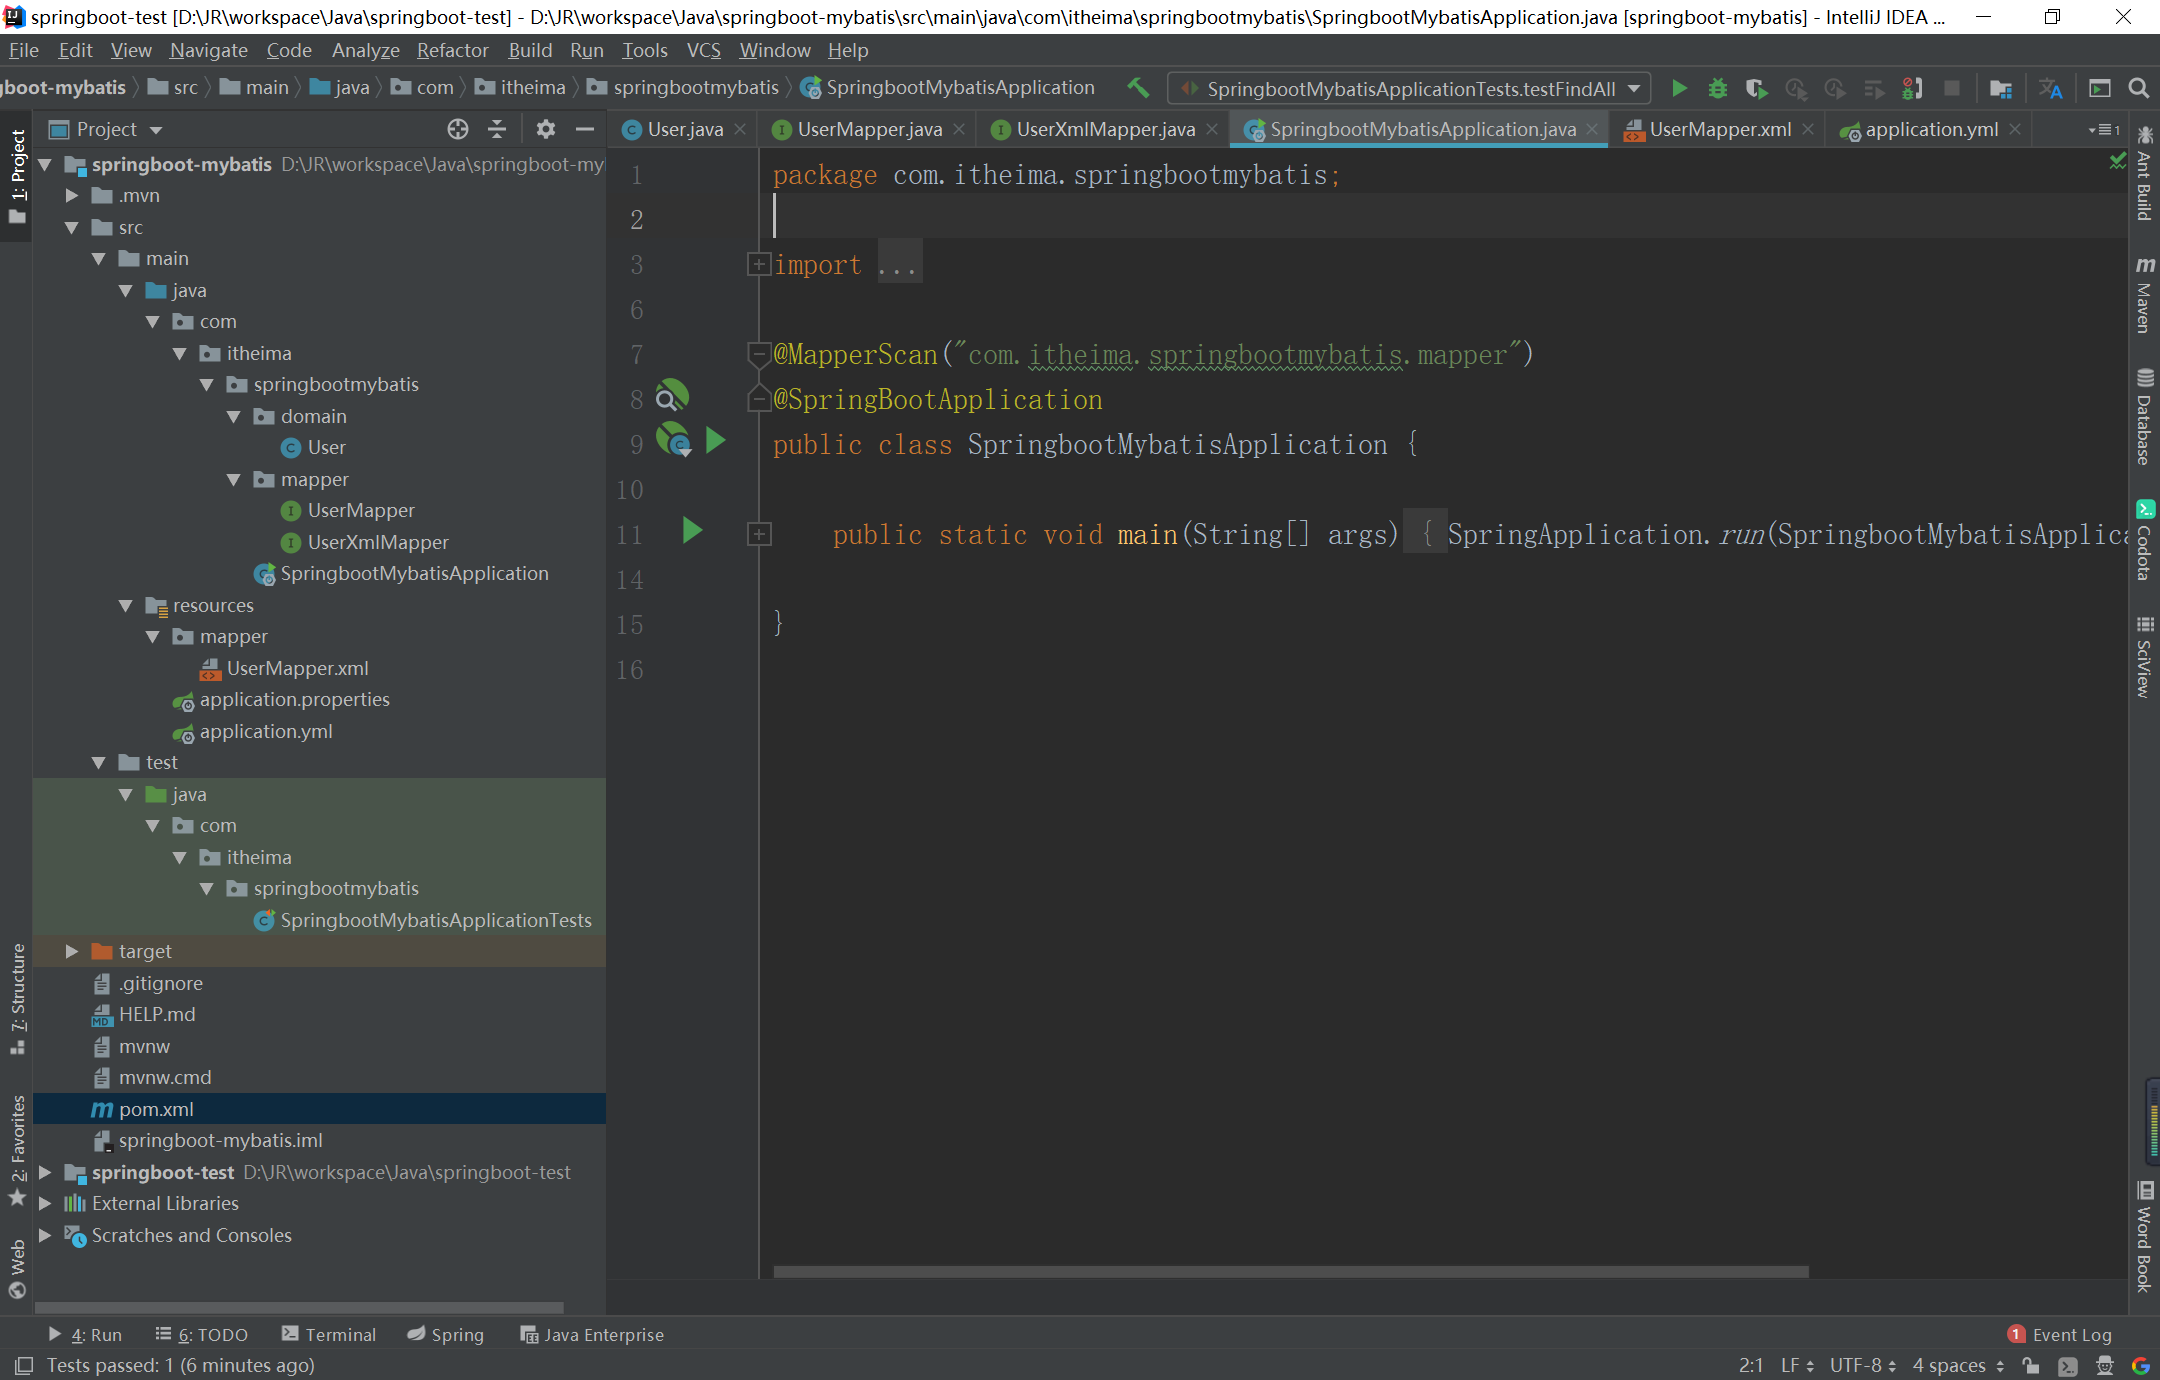Open the Maven tool window
This screenshot has width=2160, height=1380.
2144,295
